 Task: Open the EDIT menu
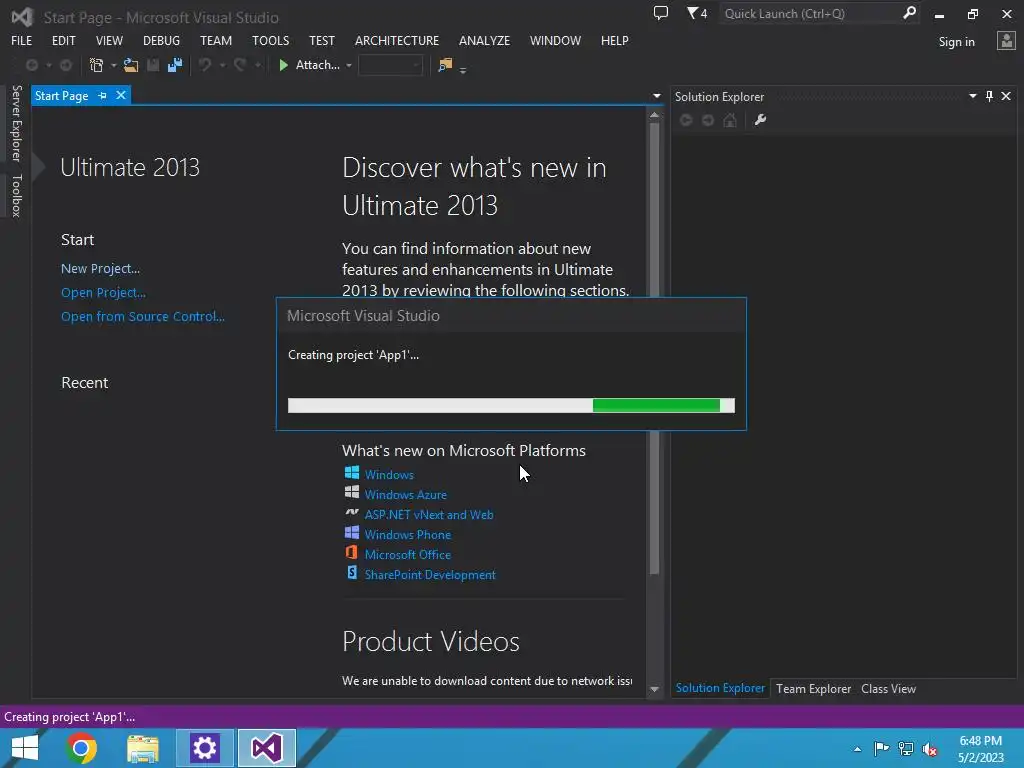click(x=64, y=40)
